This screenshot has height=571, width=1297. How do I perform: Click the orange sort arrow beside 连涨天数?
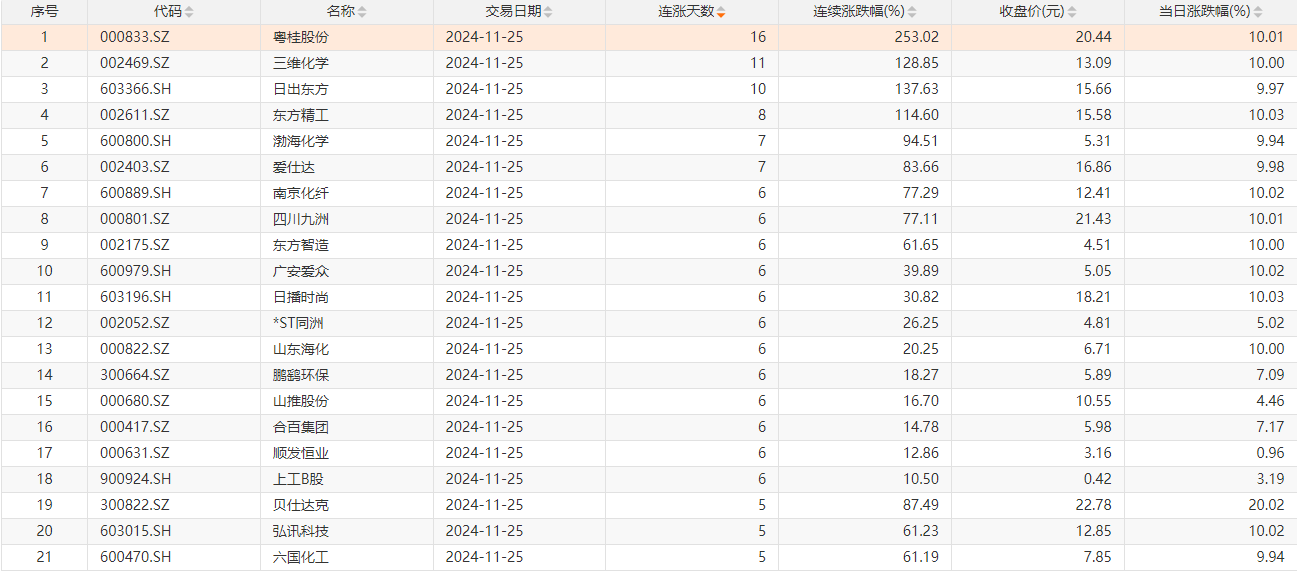[x=722, y=12]
